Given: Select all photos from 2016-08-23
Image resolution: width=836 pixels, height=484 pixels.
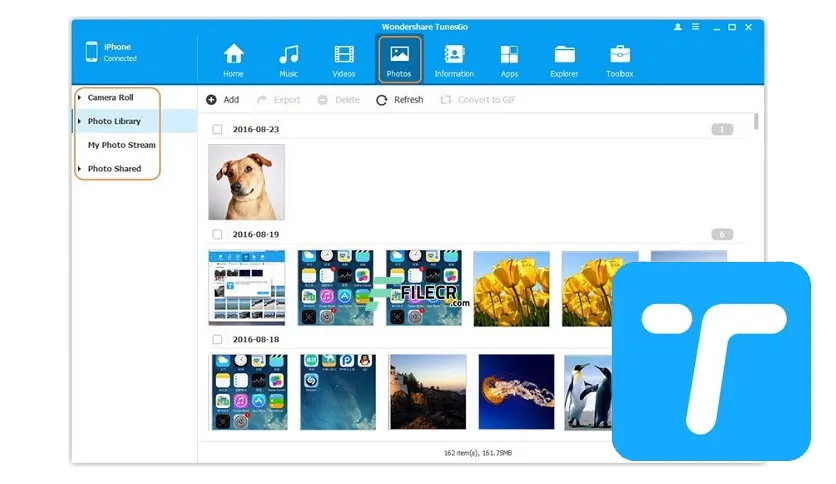Looking at the screenshot, I should coord(217,129).
